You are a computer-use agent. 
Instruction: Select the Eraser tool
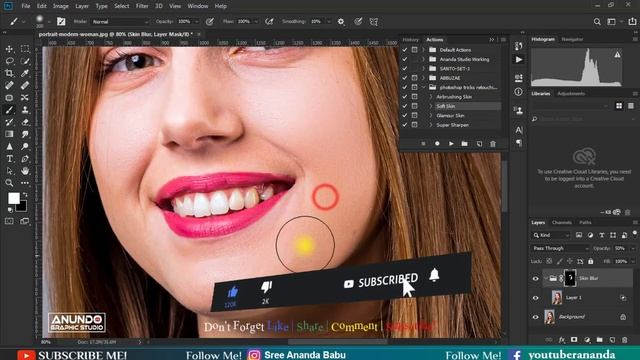(x=25, y=122)
